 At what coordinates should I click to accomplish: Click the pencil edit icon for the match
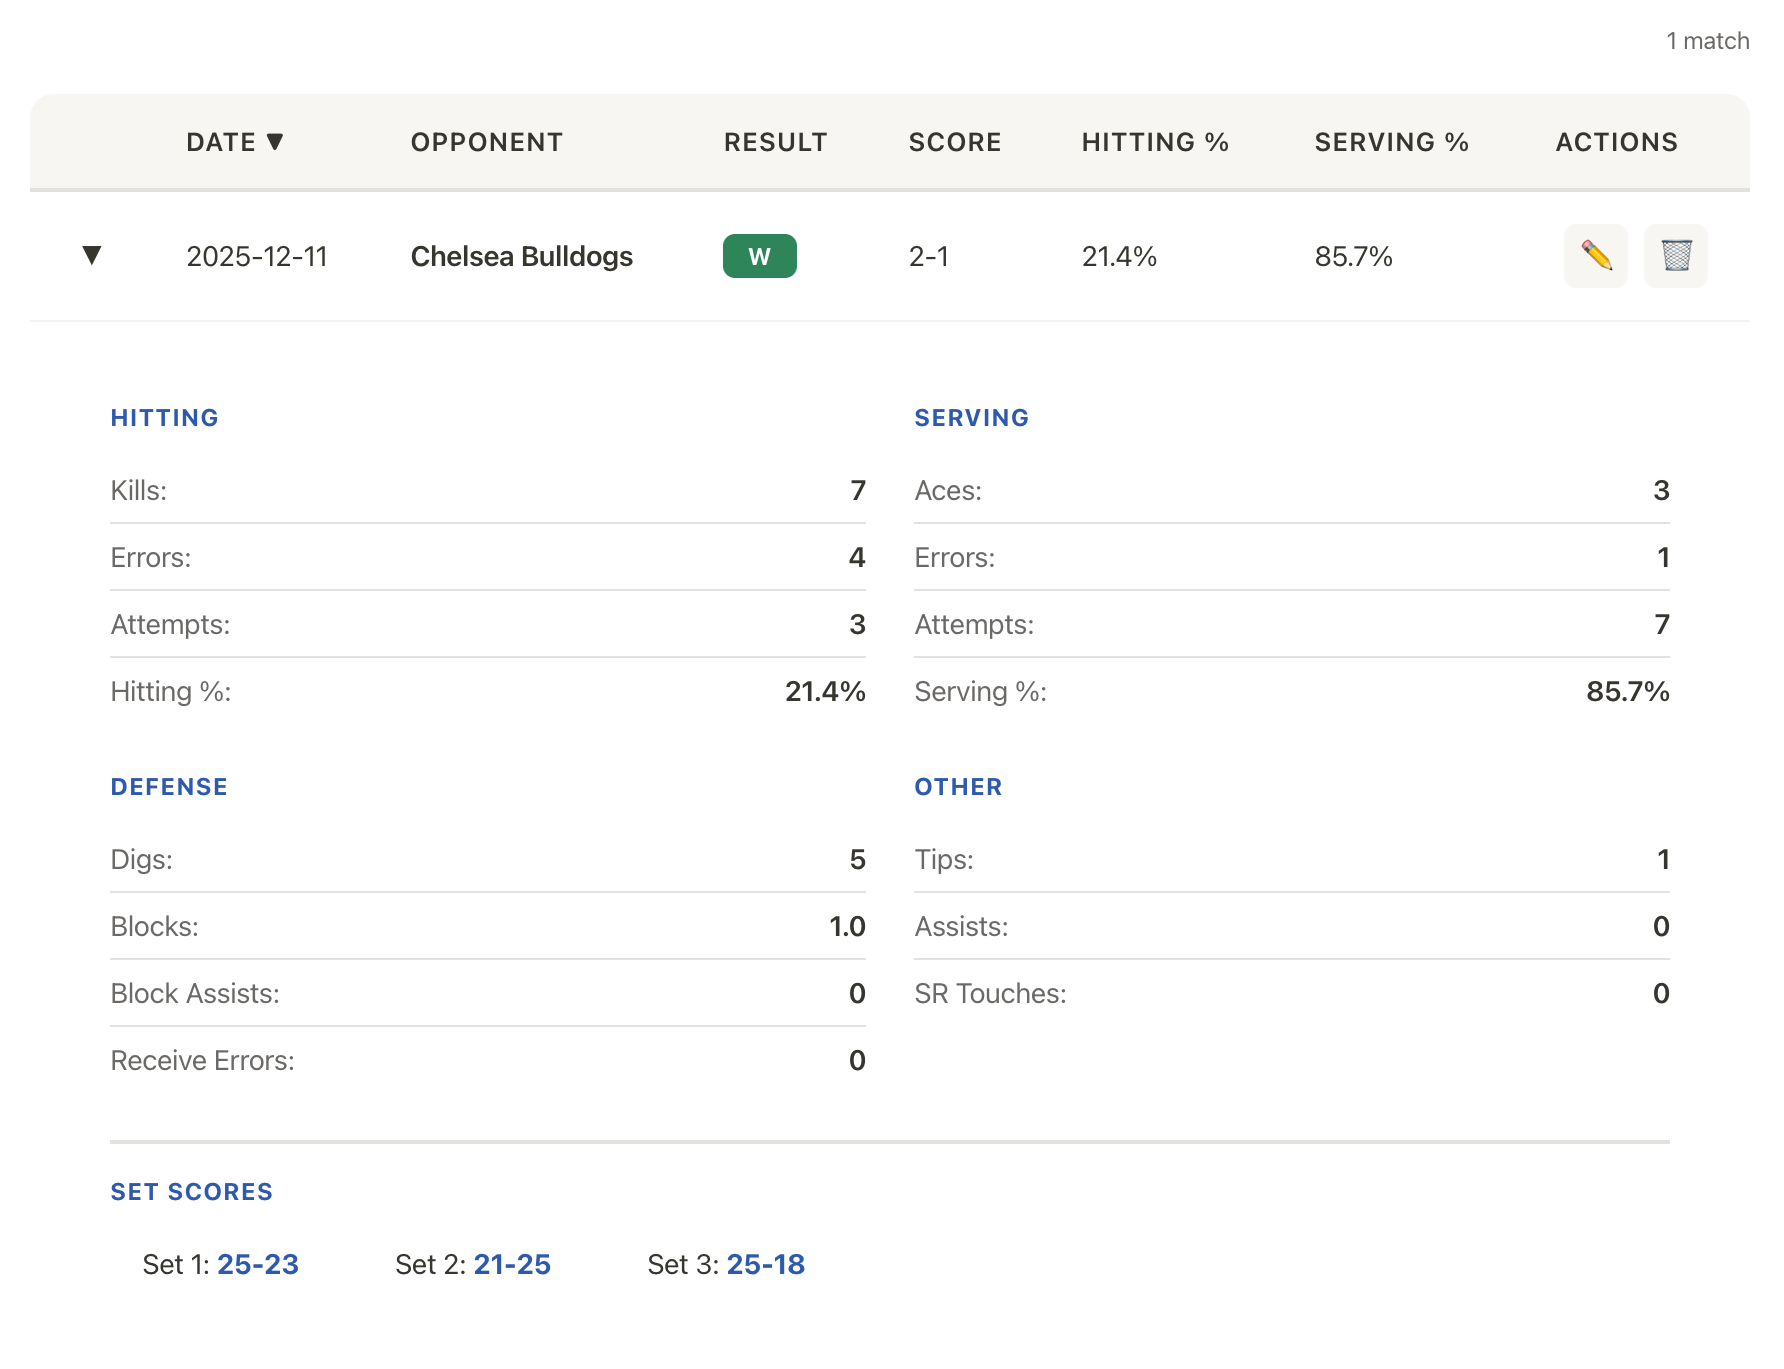tap(1596, 256)
